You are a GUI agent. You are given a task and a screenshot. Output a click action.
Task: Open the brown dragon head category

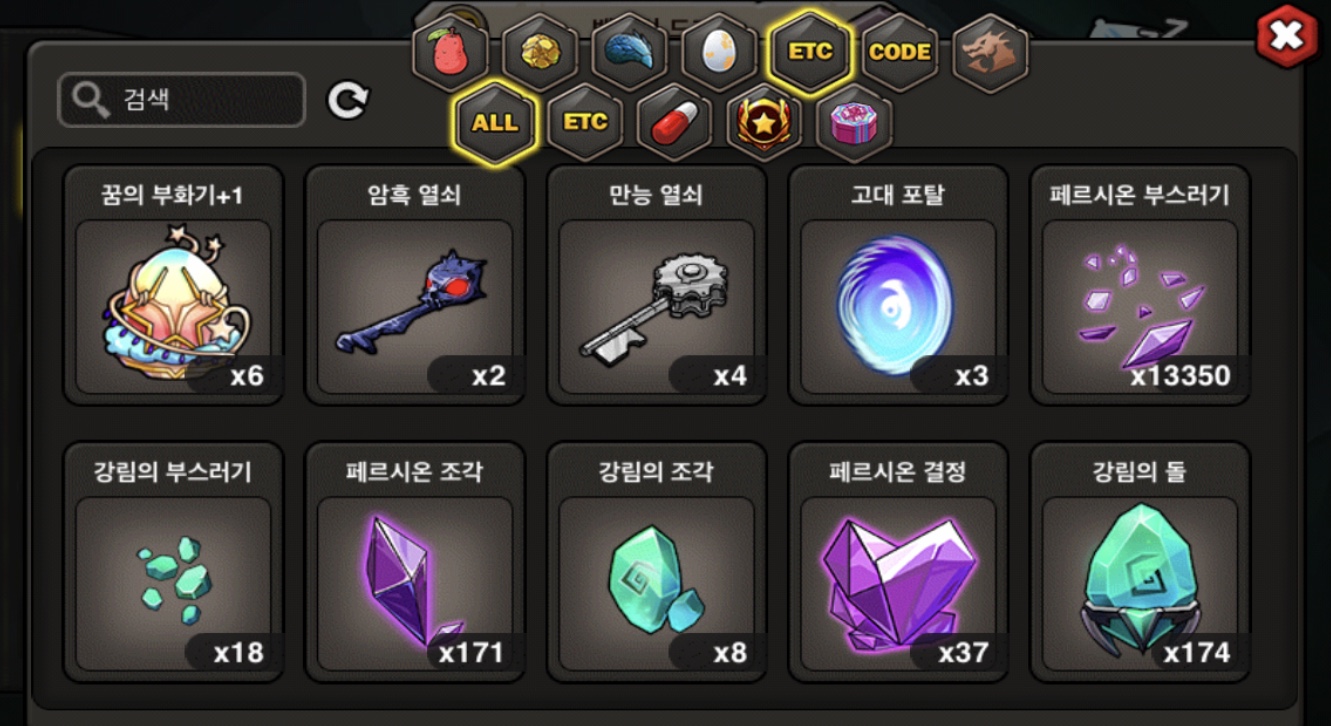990,52
